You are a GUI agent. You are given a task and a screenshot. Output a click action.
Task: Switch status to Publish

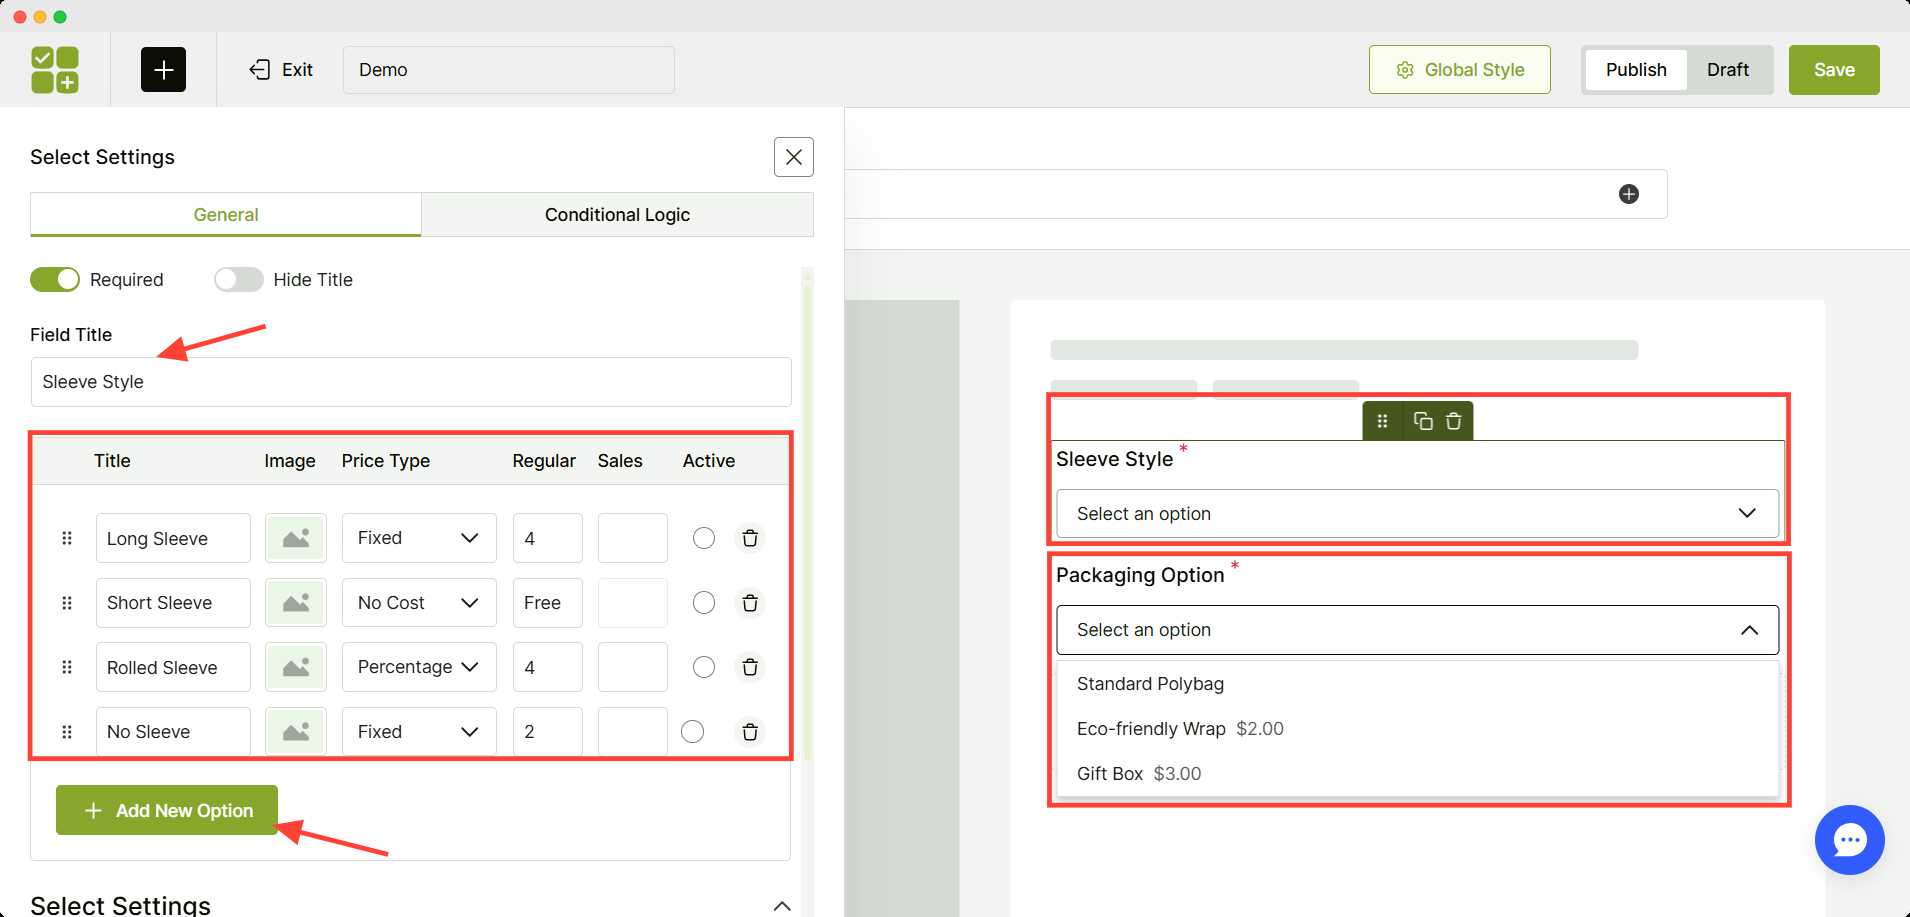tap(1636, 70)
